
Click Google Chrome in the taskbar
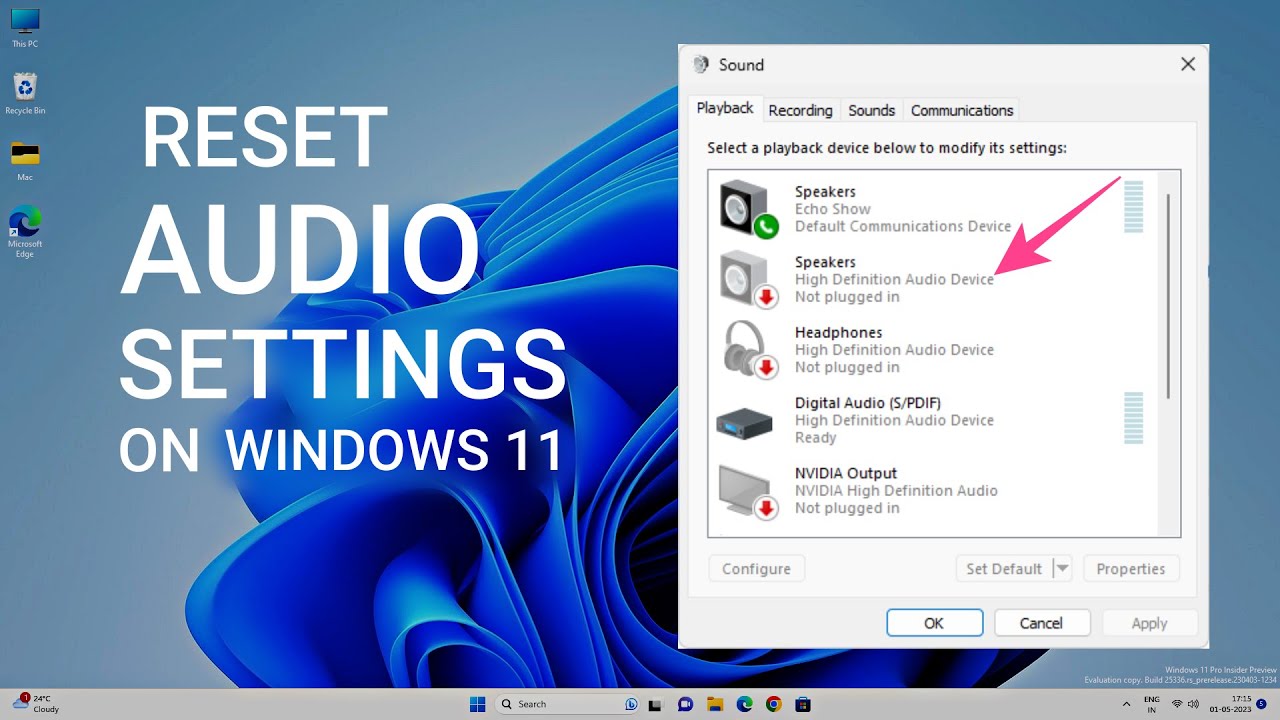[773, 704]
